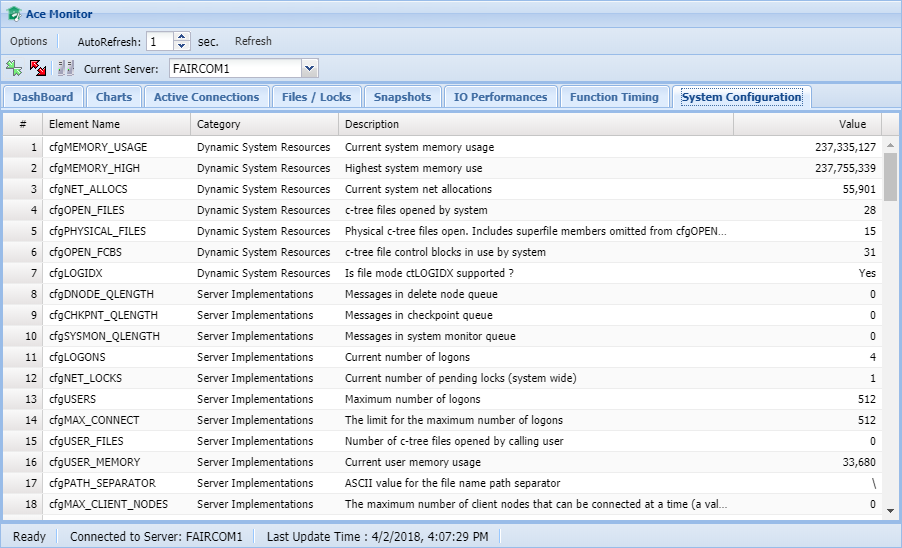Sort by the Category column header
This screenshot has width=902, height=548.
264,124
